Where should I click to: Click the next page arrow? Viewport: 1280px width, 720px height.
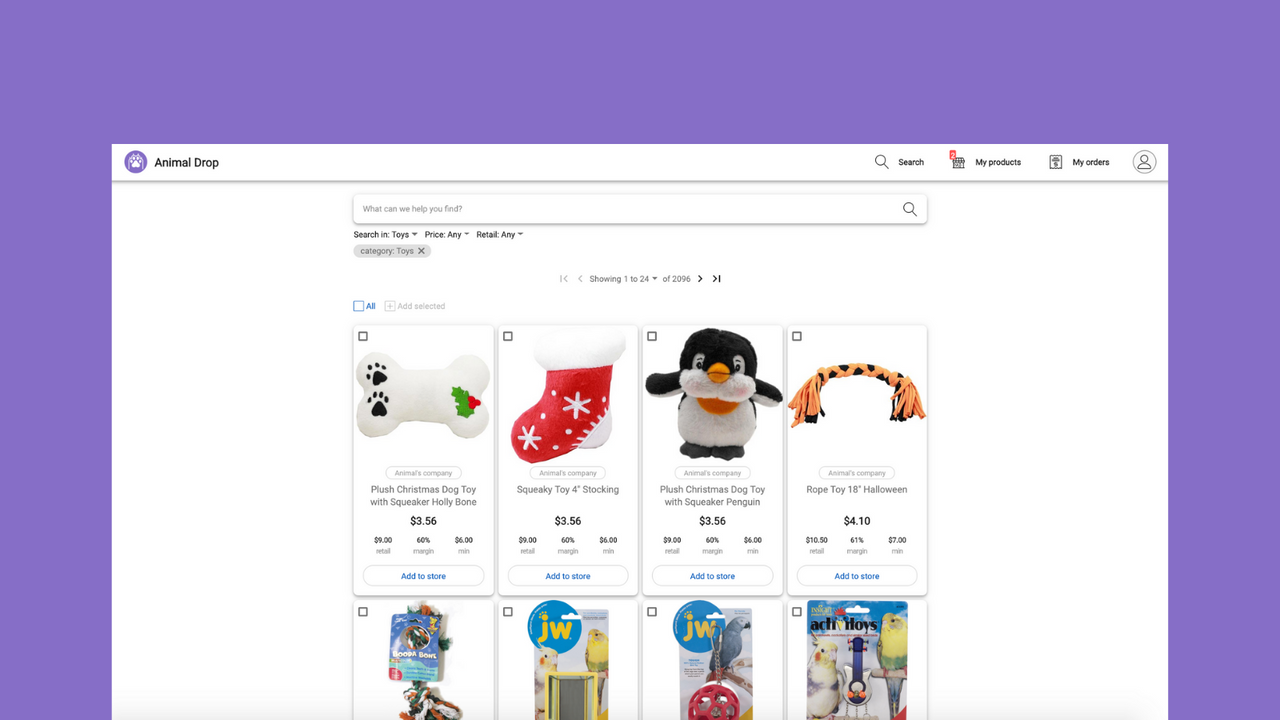click(700, 278)
